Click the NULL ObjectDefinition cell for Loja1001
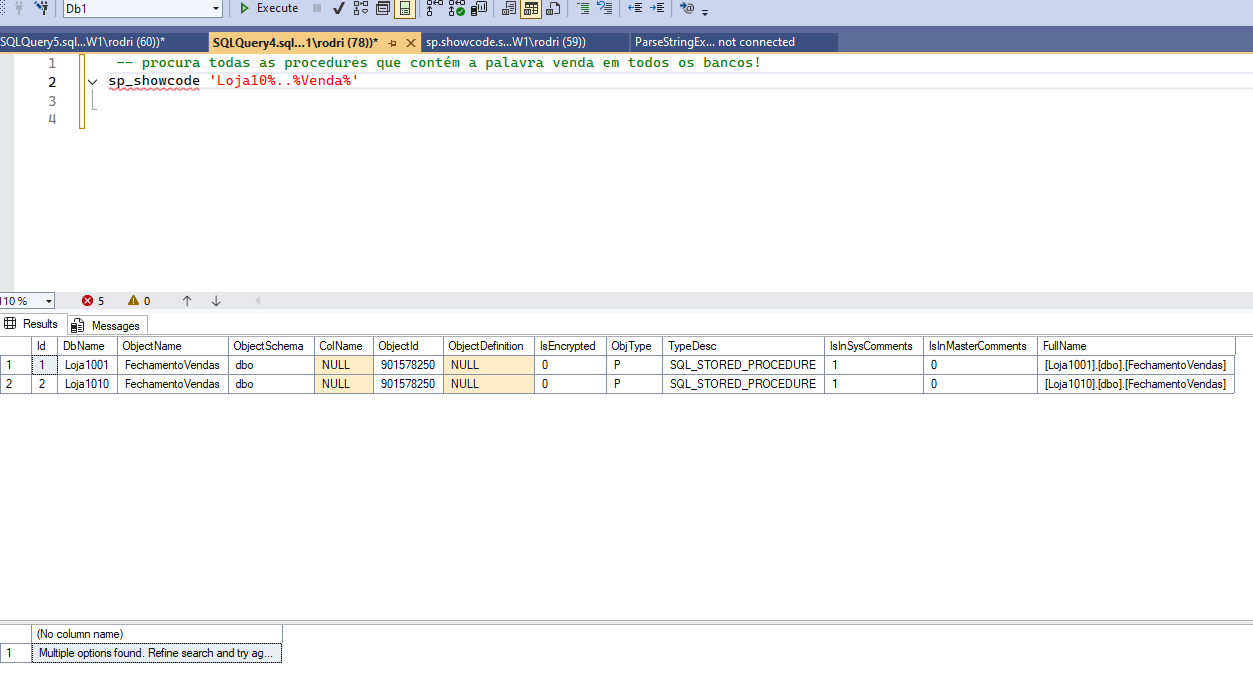 tap(489, 365)
